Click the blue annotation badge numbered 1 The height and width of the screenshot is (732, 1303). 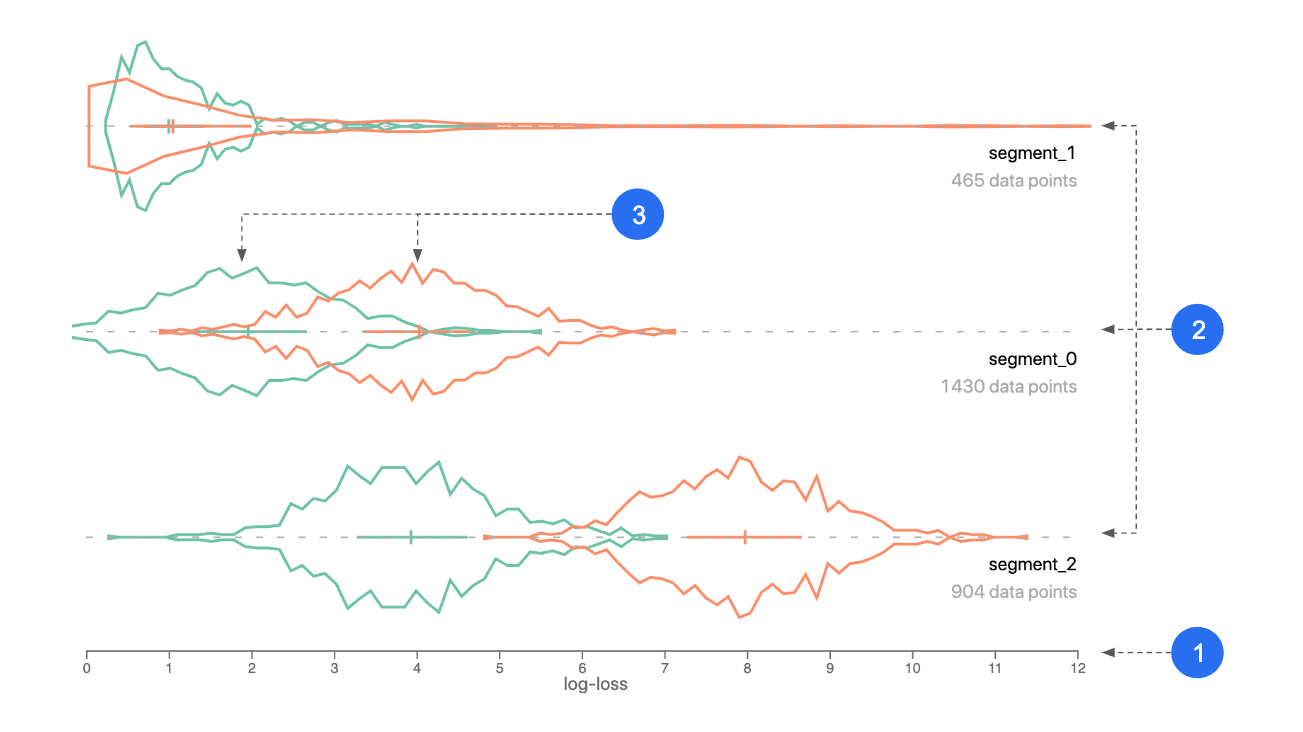(1197, 653)
